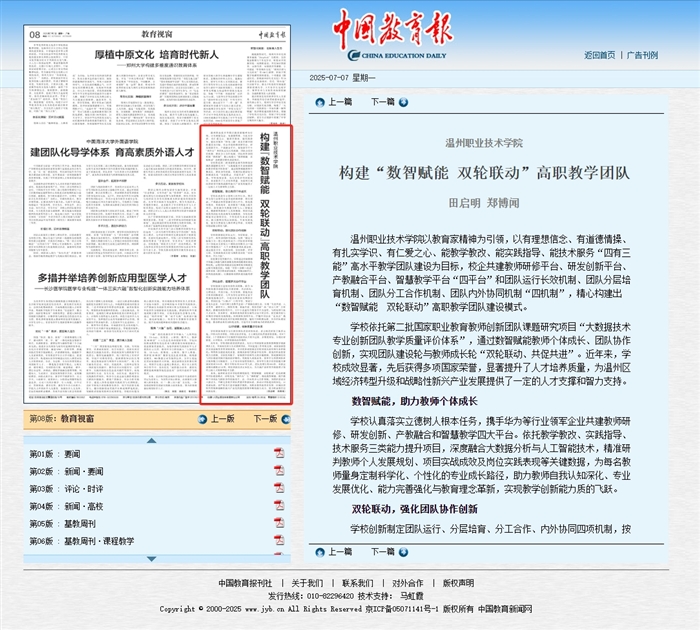Screen dimensions: 700x630
Task: Click article title 构建“数智赋能 双轮联动”高职教学团队
Action: pyautogui.click(x=484, y=173)
